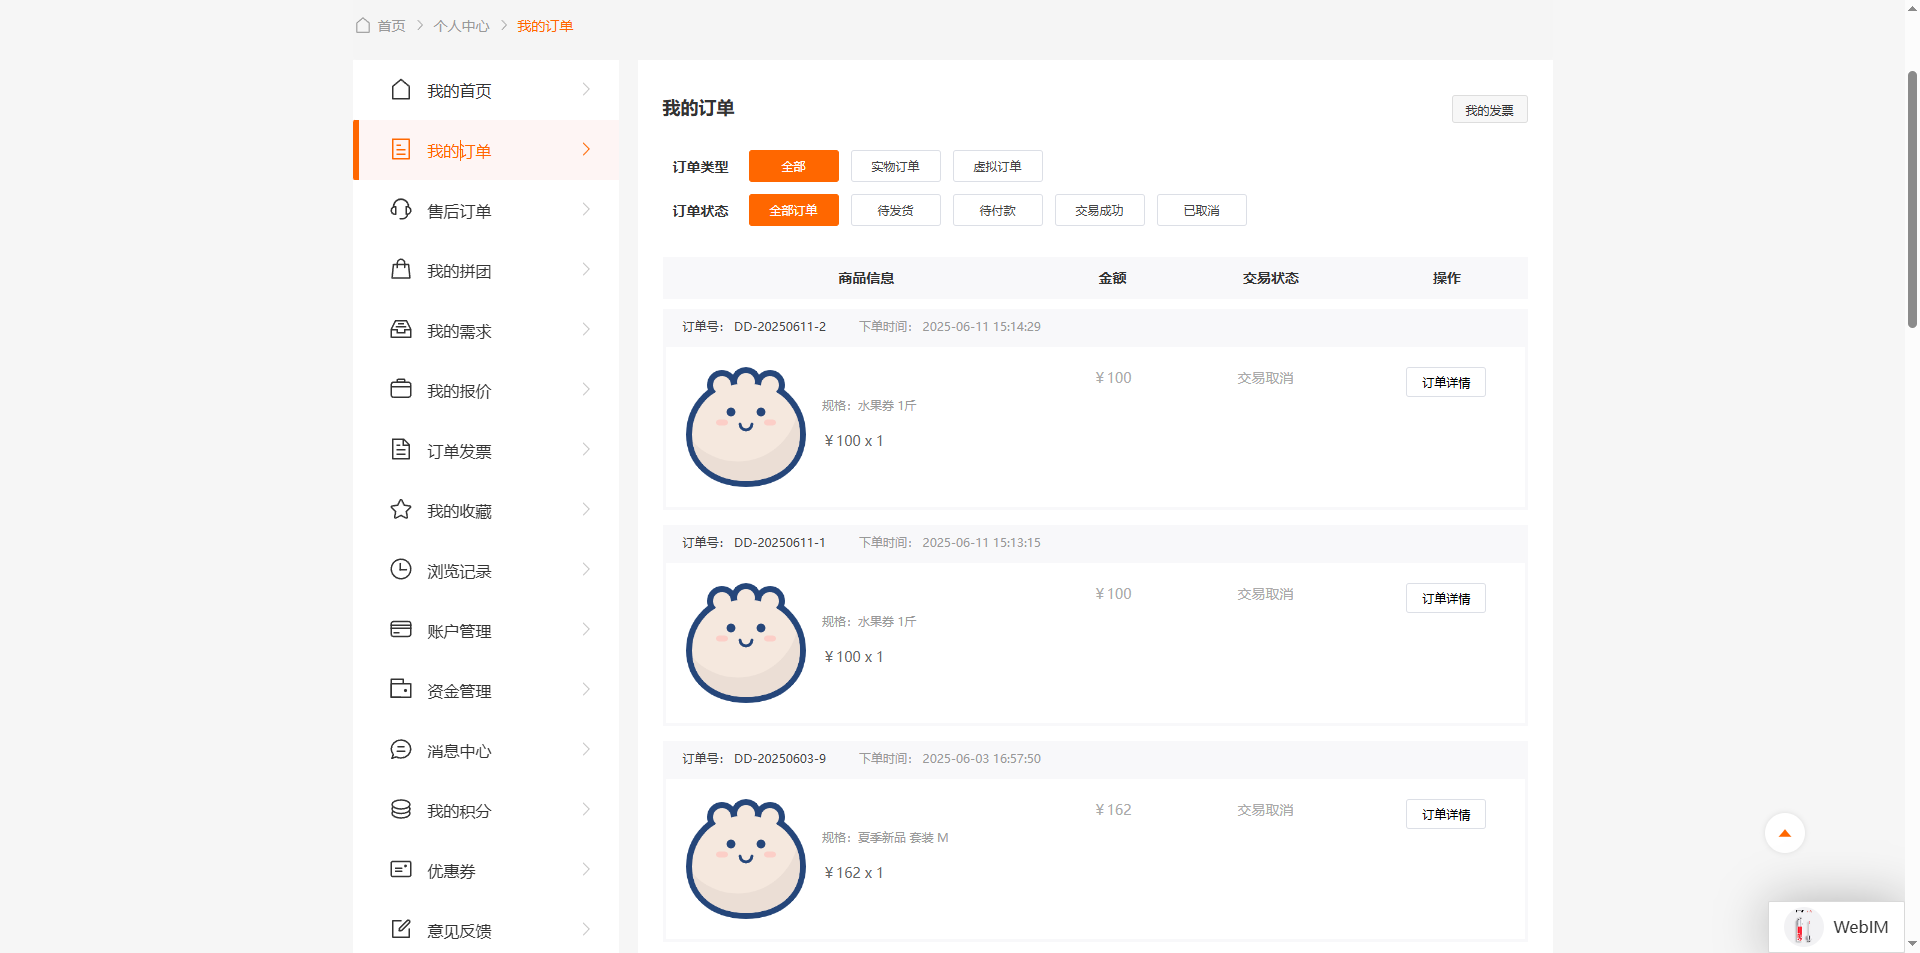Open the WebIM chat widget

[x=1837, y=927]
